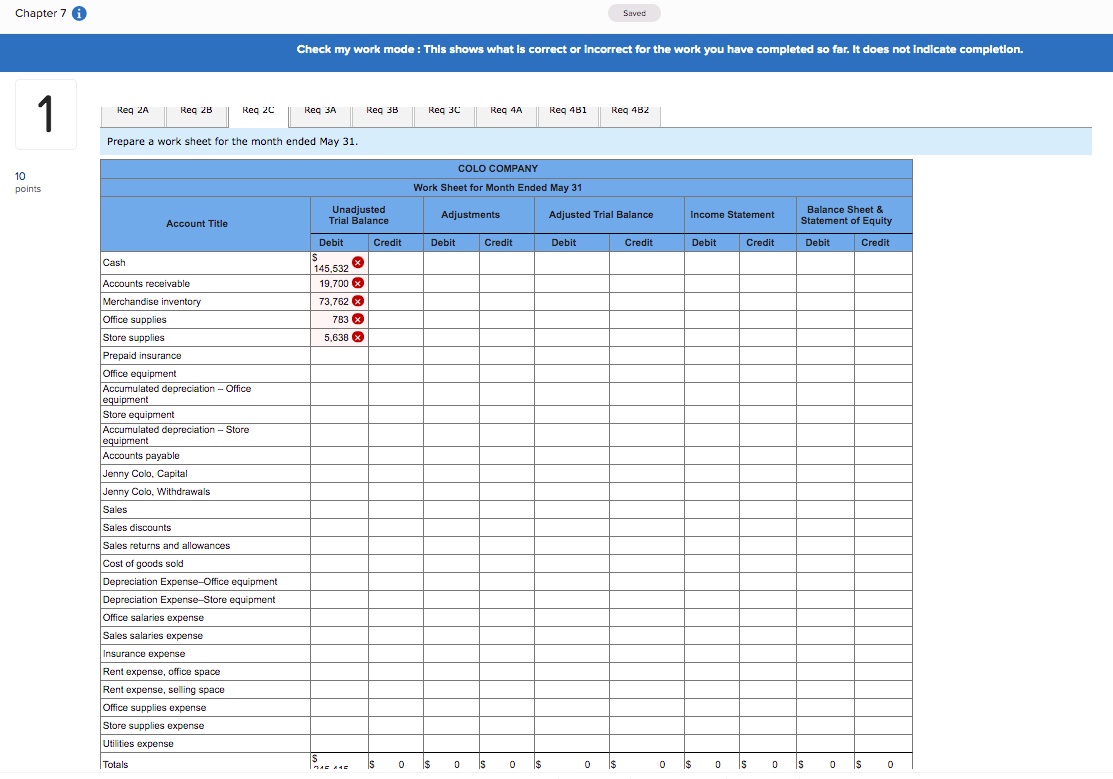Click the red X next to Office supplies value
The width and height of the screenshot is (1113, 779).
[x=357, y=319]
